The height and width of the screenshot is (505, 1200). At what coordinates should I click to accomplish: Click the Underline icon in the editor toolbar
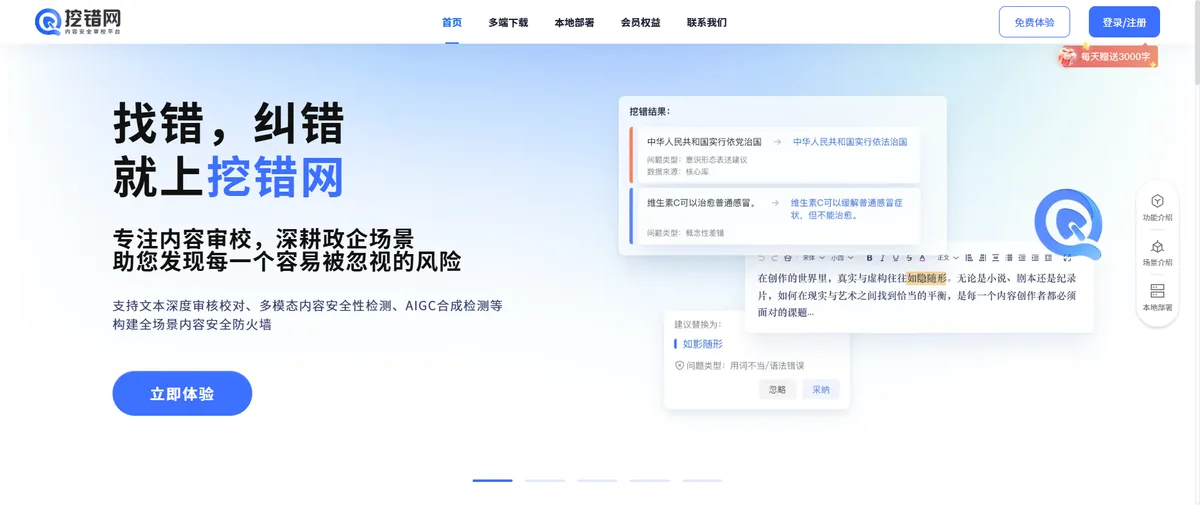click(x=896, y=258)
